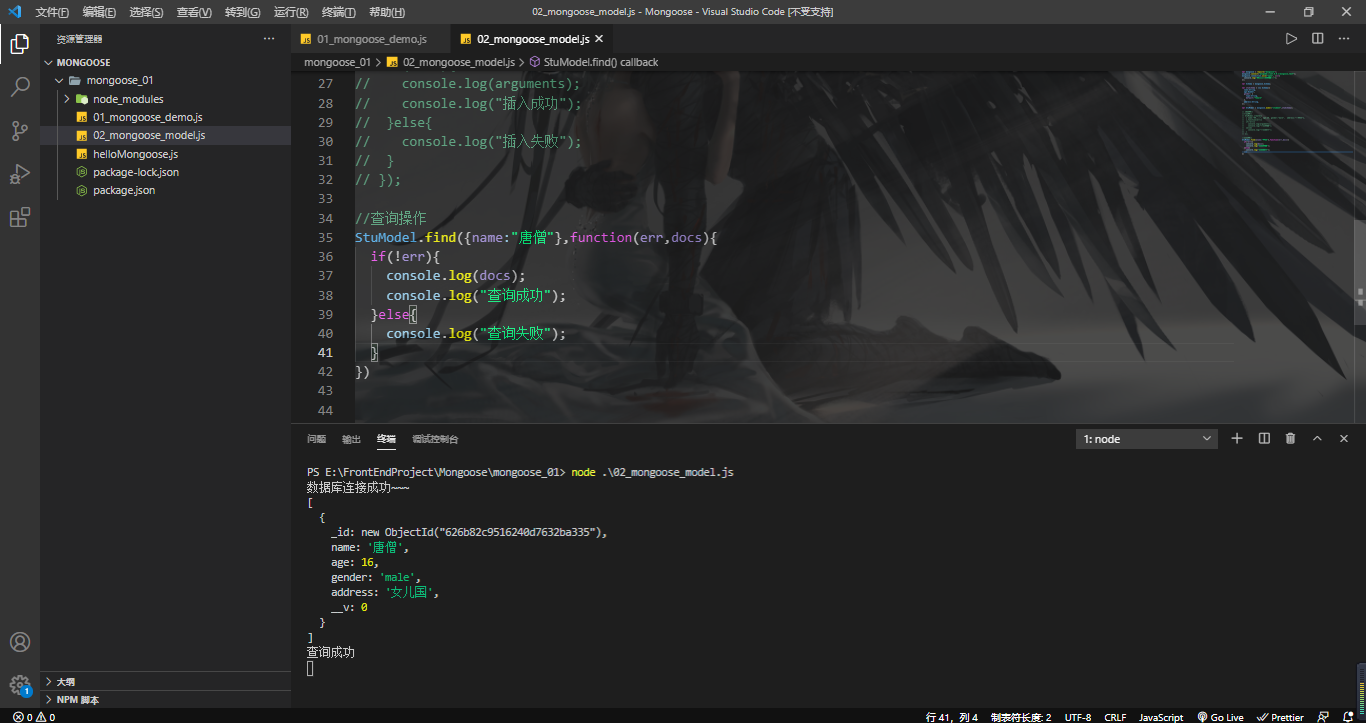Screen dimensions: 1366x723
Task: Open the 查看(V) menu
Action: click(194, 12)
